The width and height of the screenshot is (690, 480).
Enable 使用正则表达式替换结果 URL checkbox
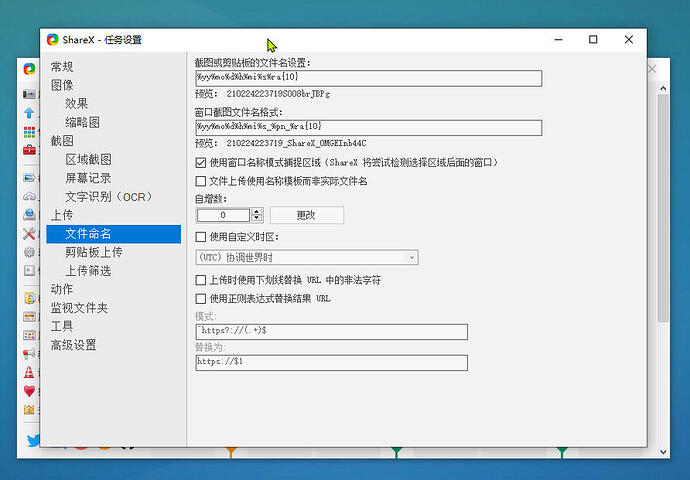(x=201, y=299)
